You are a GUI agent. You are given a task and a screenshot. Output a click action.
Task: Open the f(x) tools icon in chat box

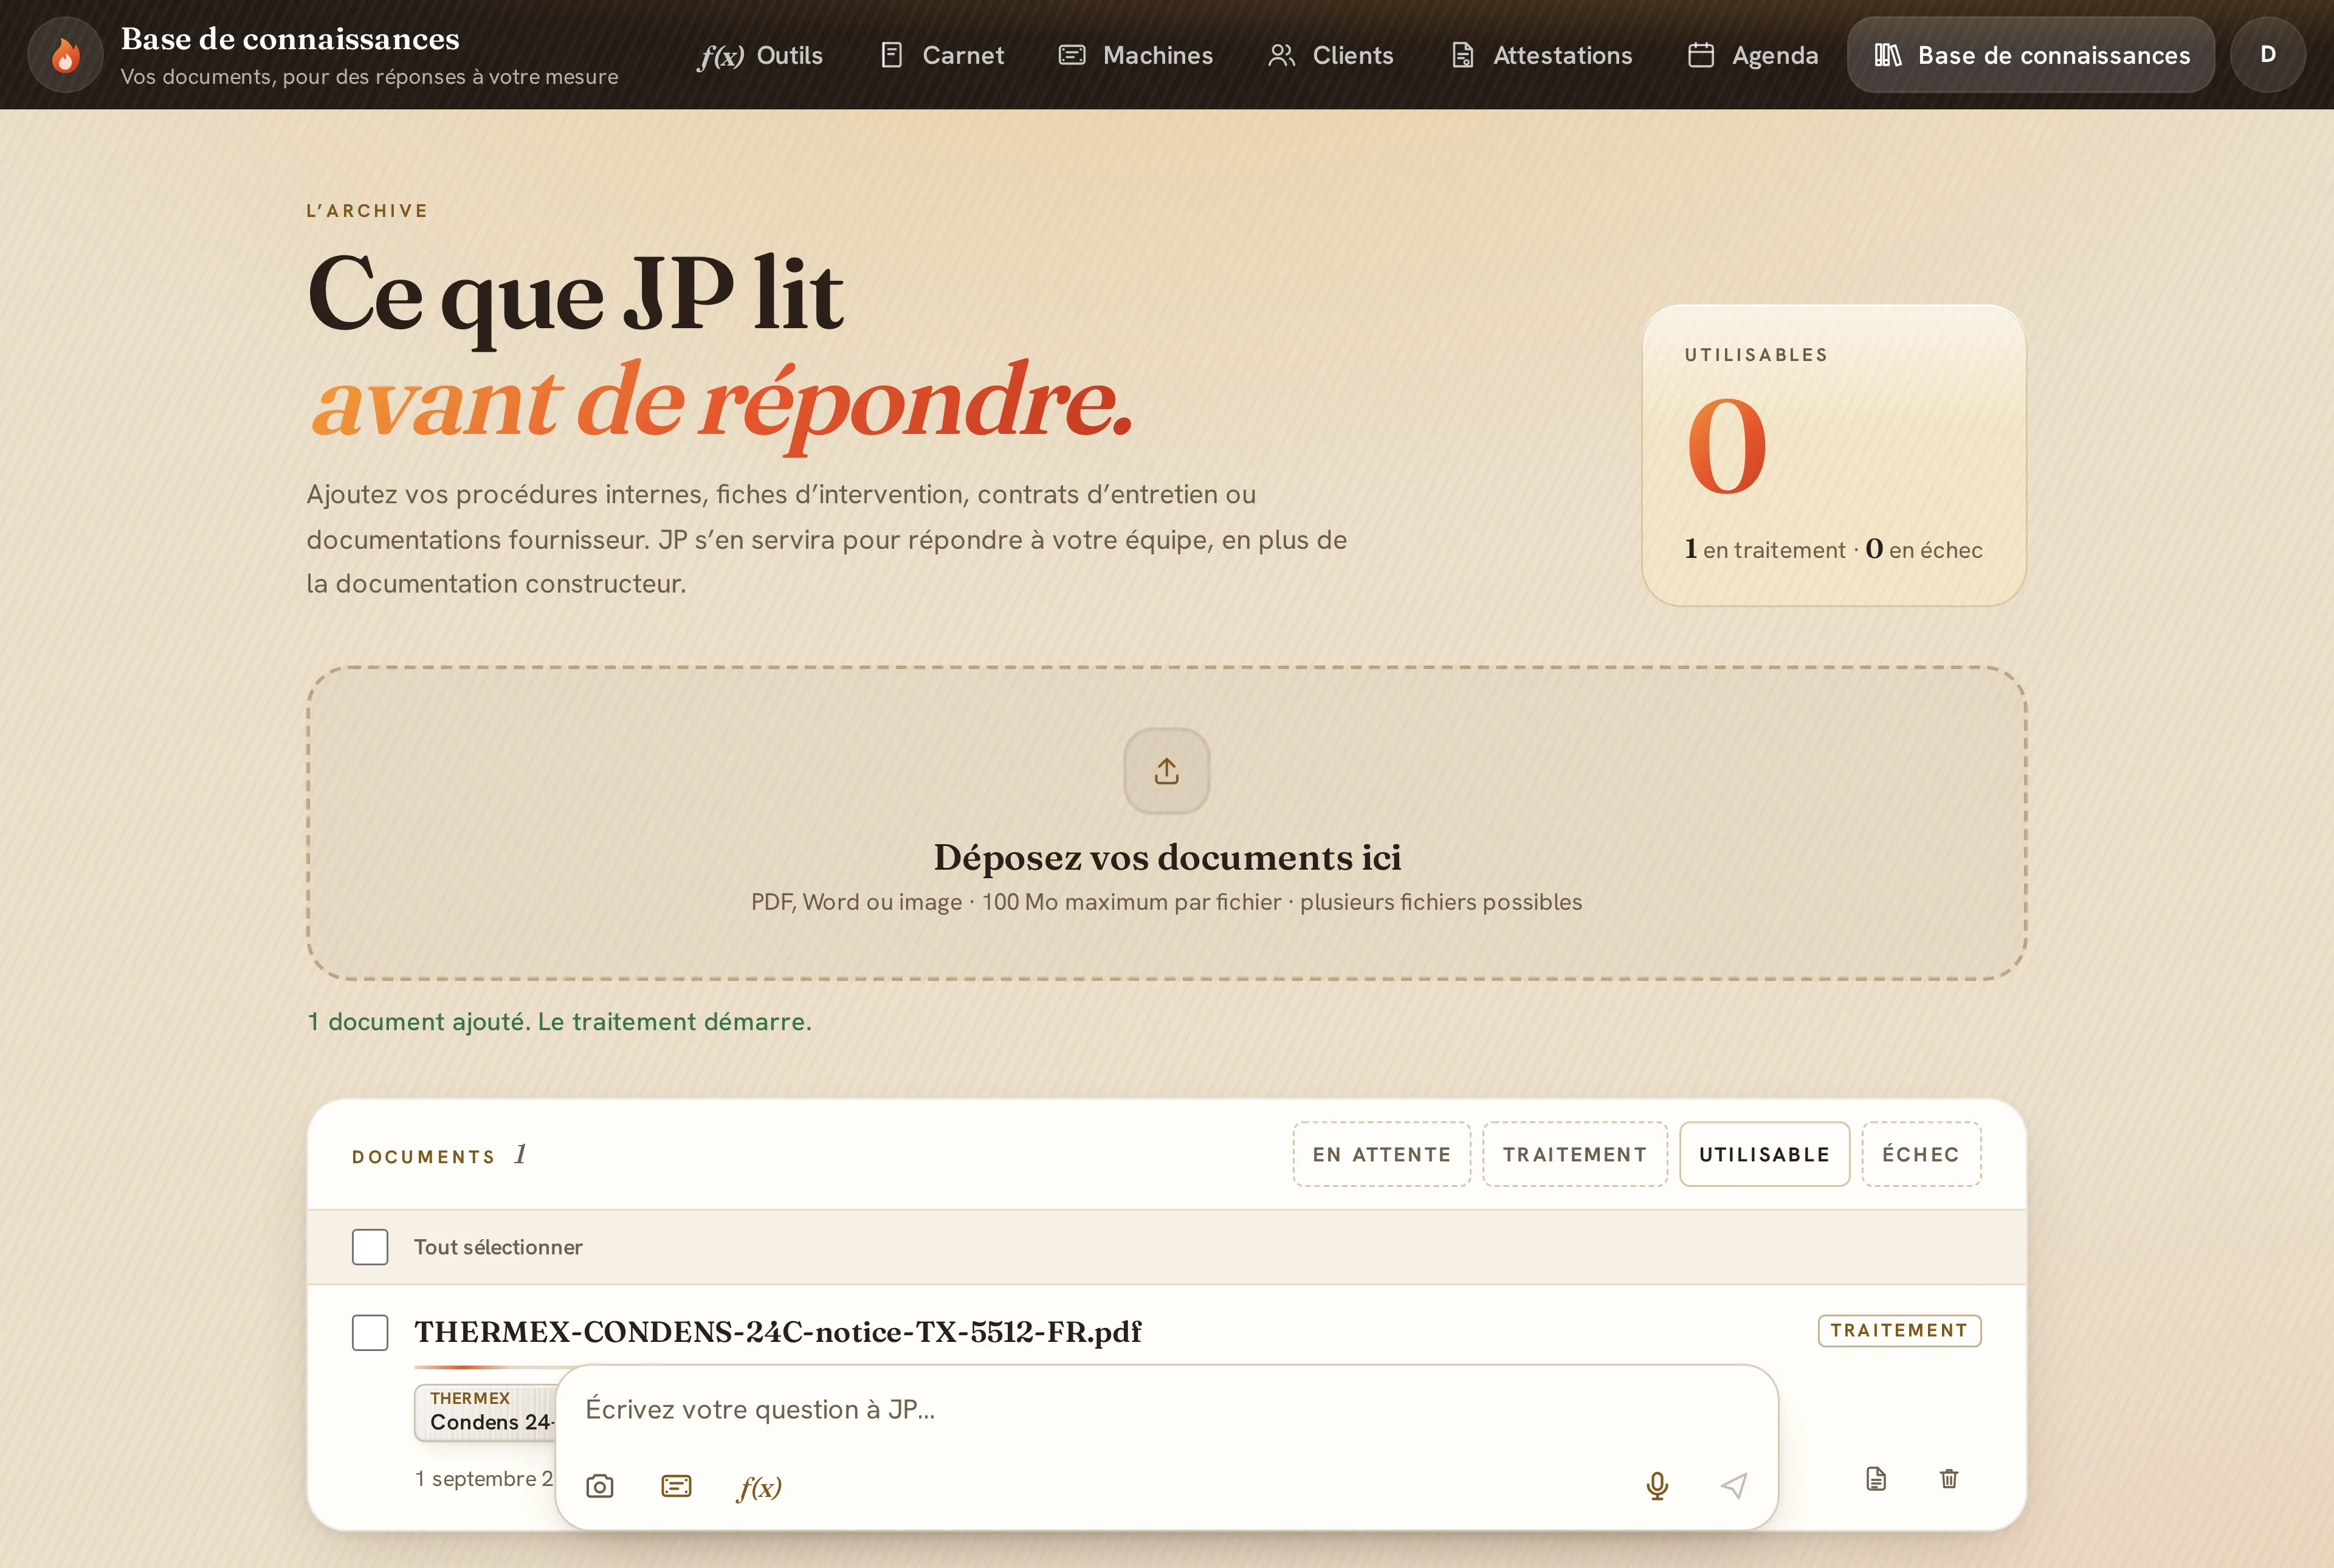[759, 1487]
